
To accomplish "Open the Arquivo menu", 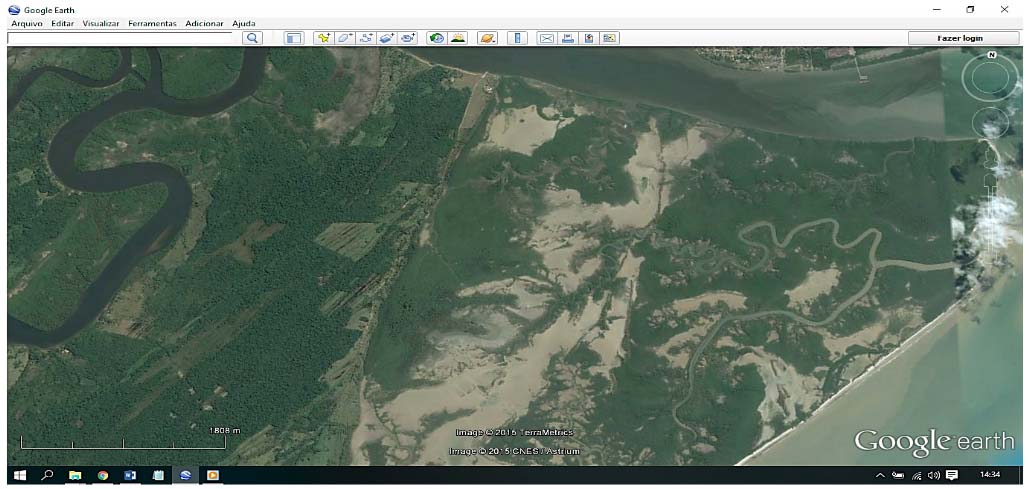I will tap(27, 23).
